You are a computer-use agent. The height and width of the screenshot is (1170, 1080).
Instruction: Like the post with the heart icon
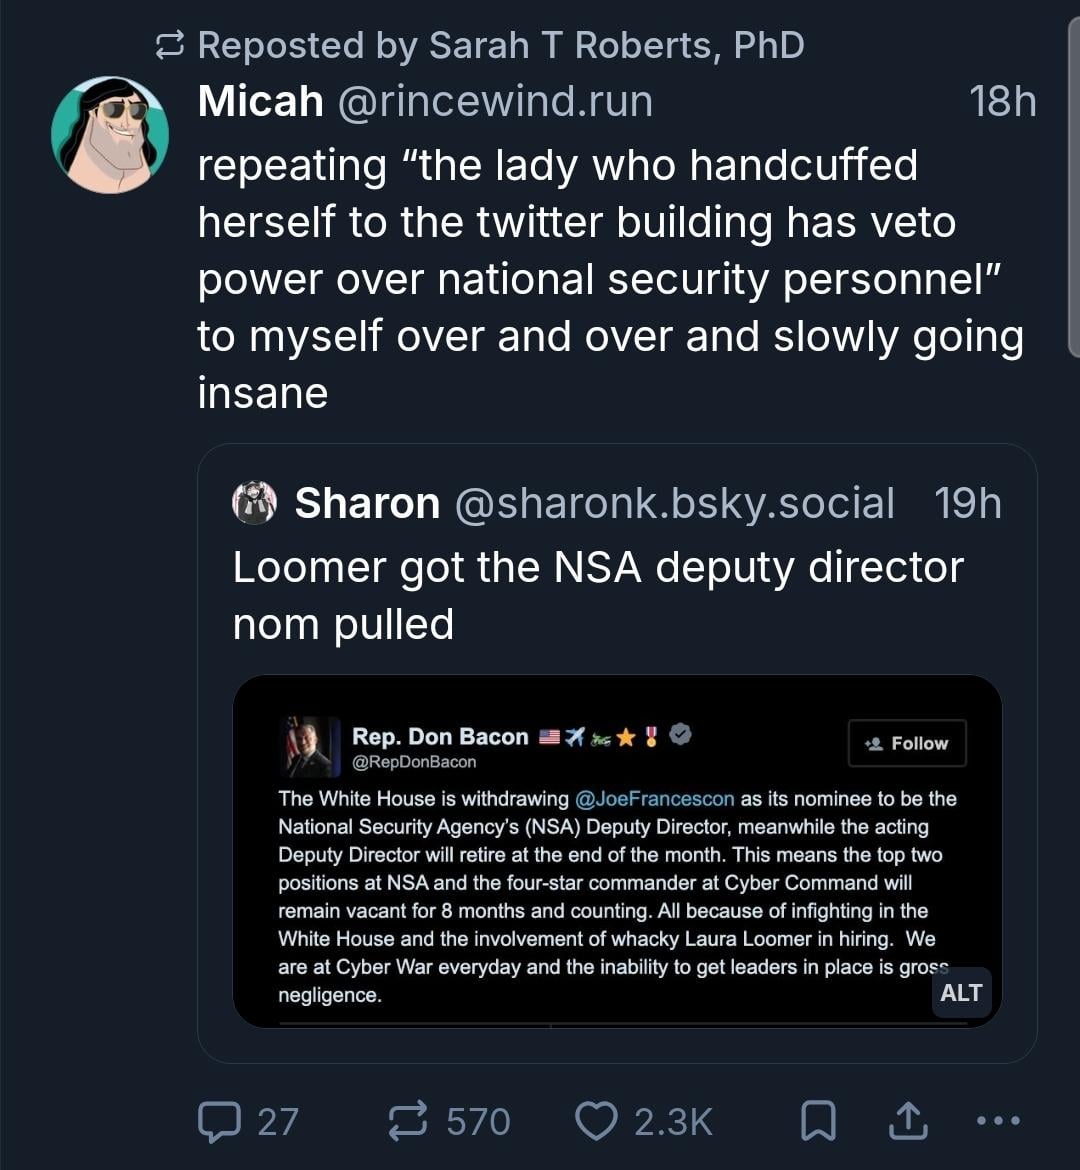point(596,1121)
